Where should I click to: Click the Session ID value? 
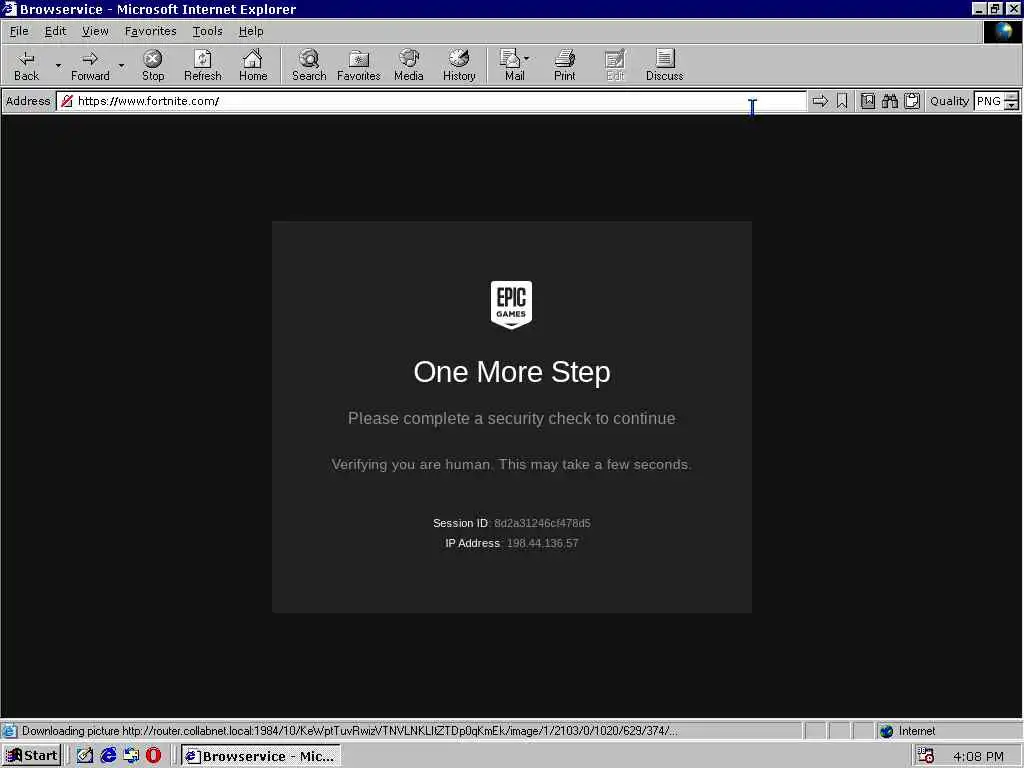[542, 523]
